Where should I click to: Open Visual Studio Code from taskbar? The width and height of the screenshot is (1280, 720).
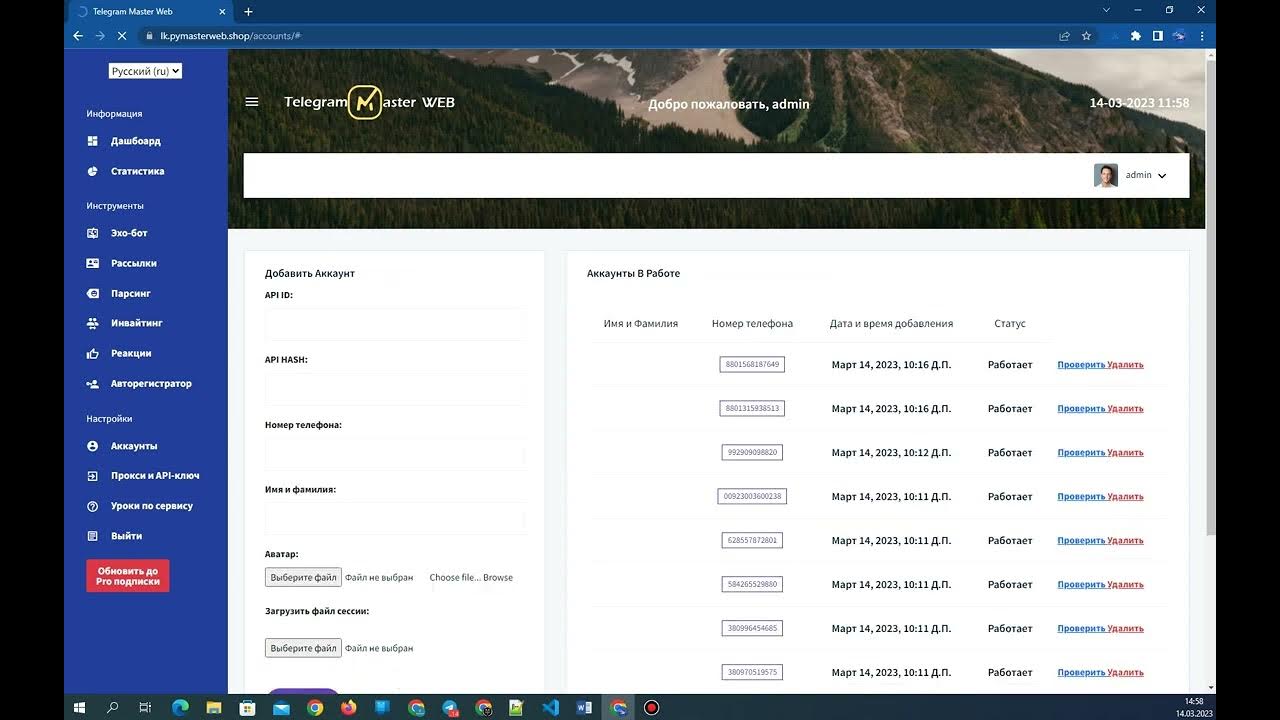pyautogui.click(x=550, y=707)
